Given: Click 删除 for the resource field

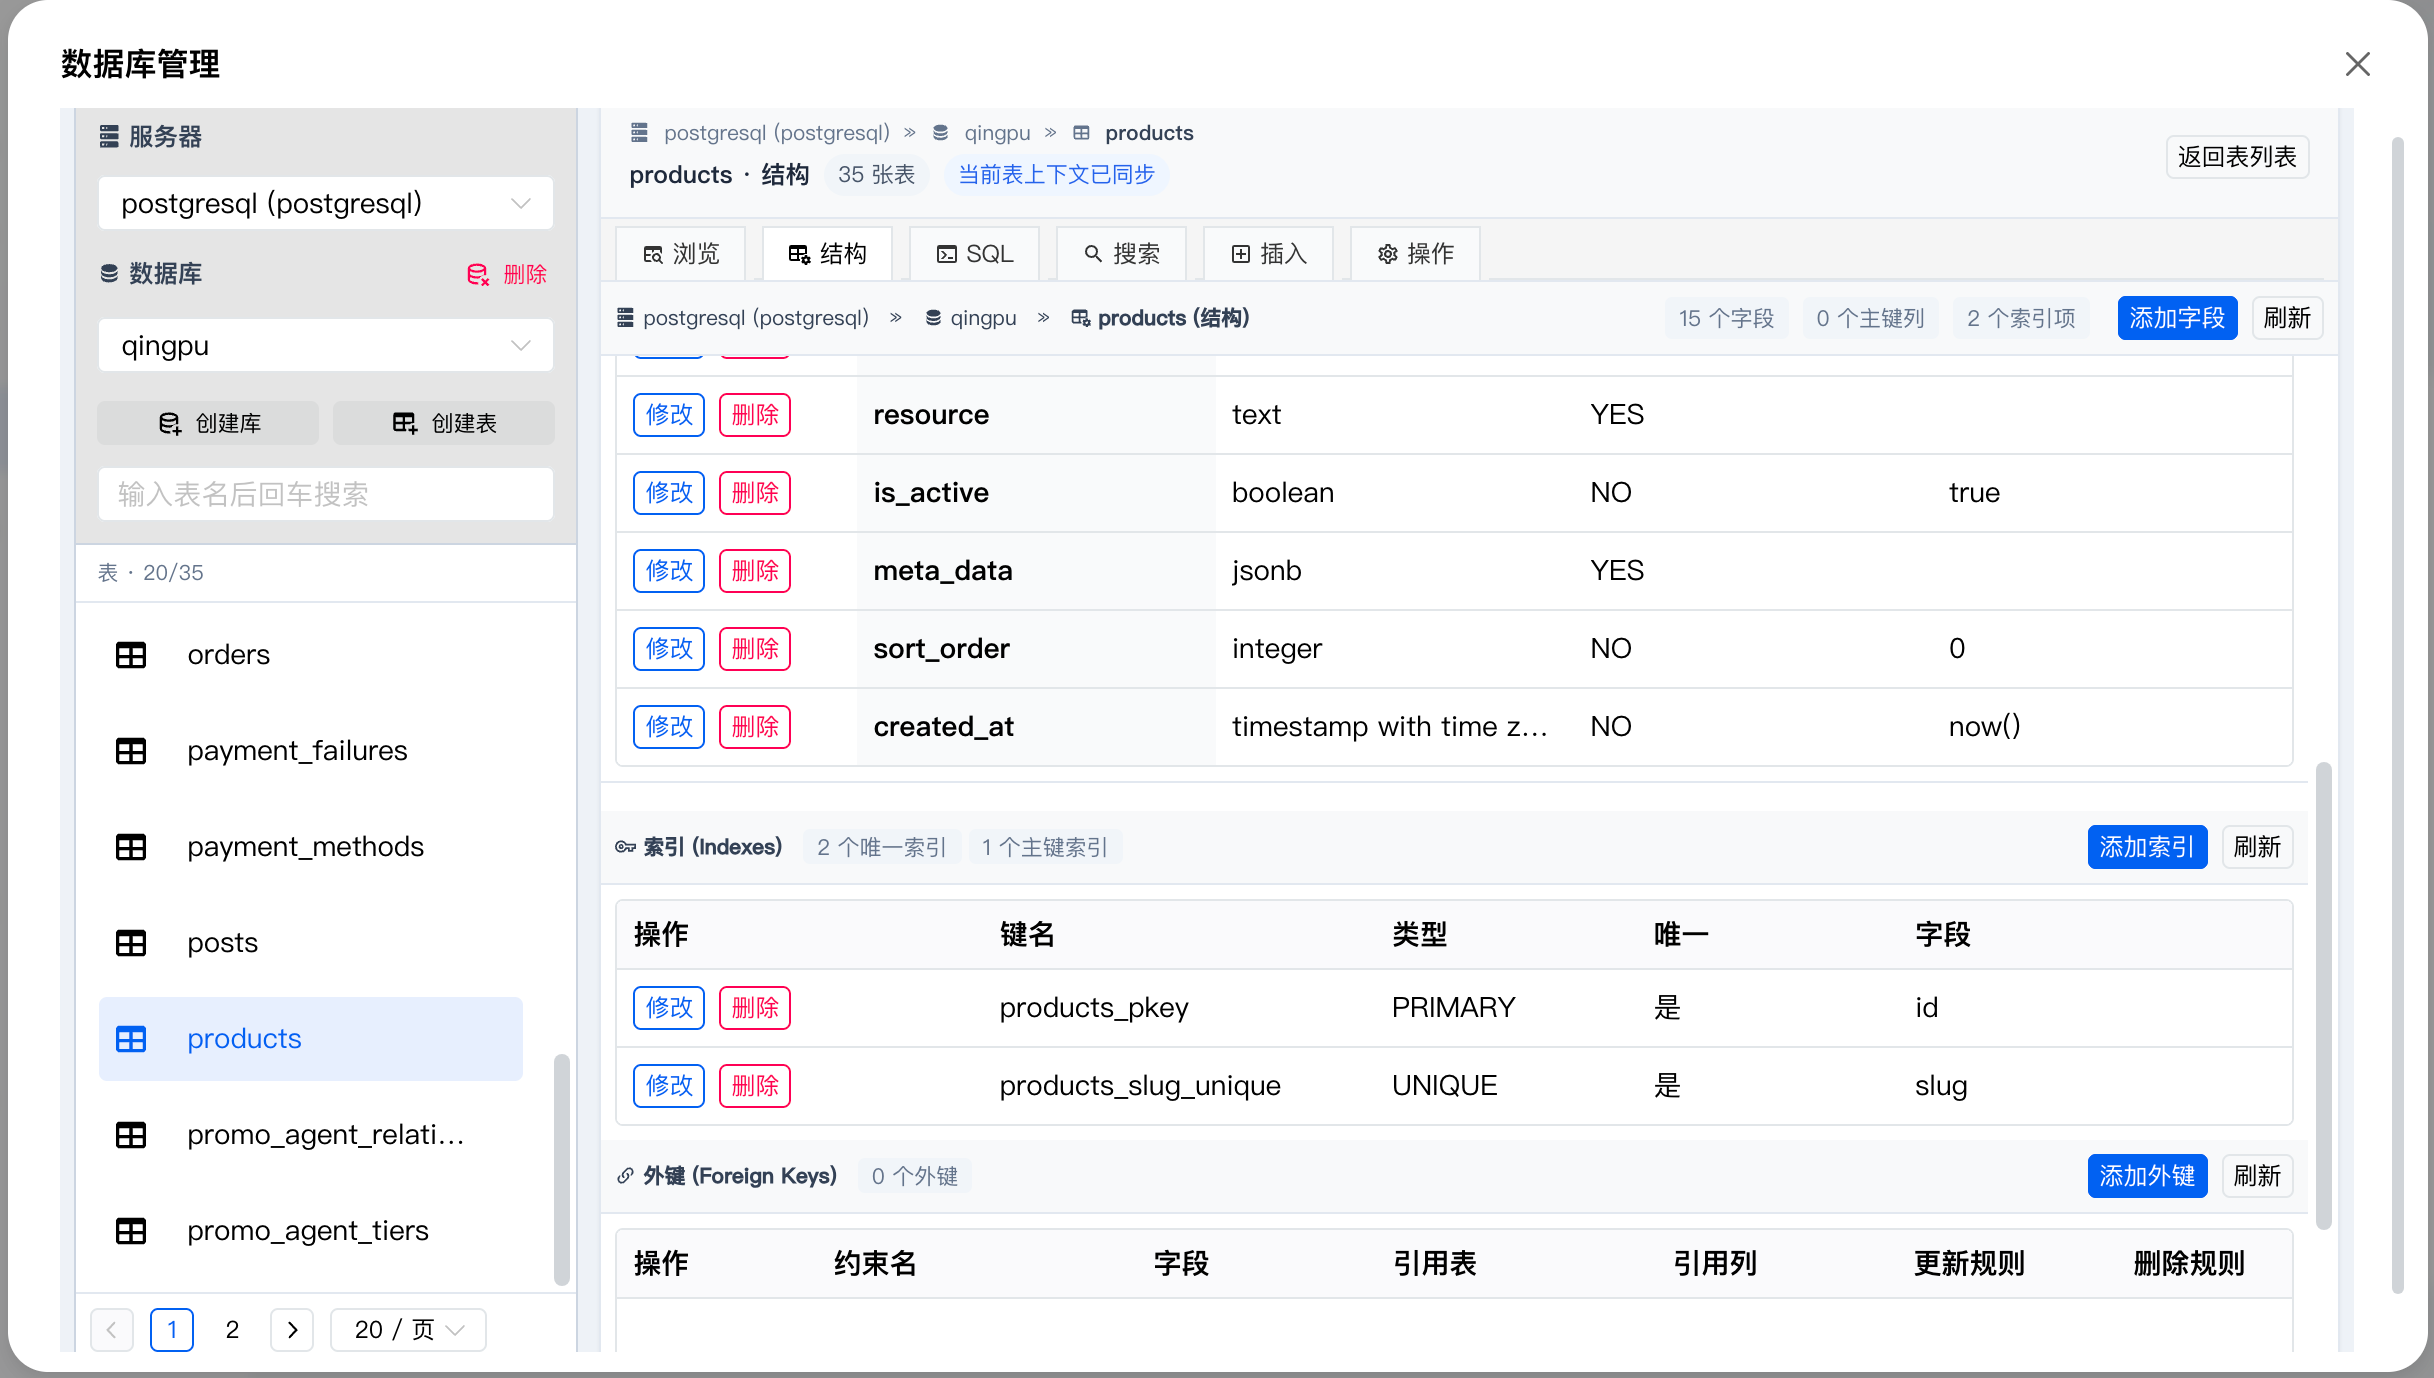Looking at the screenshot, I should point(755,415).
